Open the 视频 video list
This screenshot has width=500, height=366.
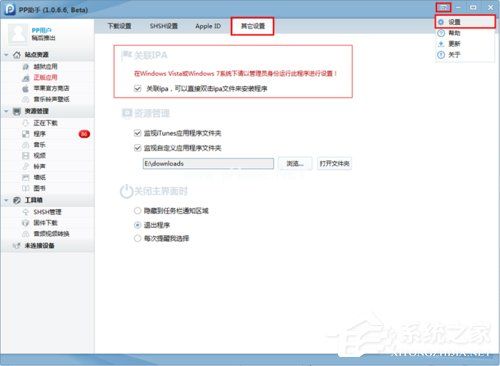click(x=39, y=156)
